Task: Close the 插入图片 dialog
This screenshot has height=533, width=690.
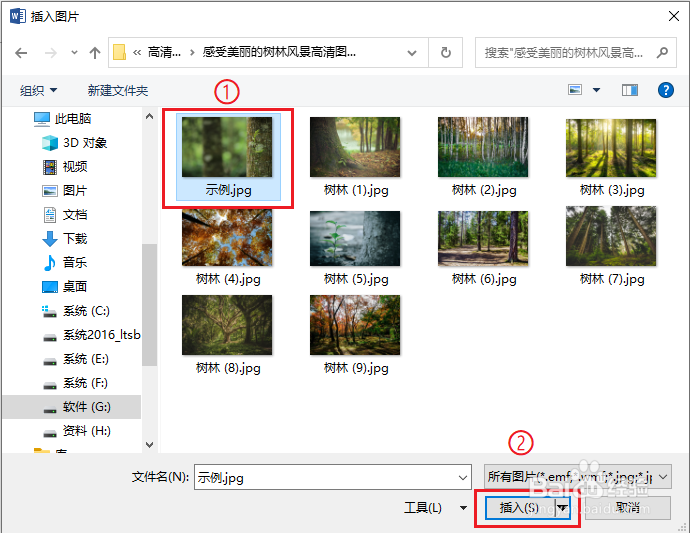Action: 673,16
